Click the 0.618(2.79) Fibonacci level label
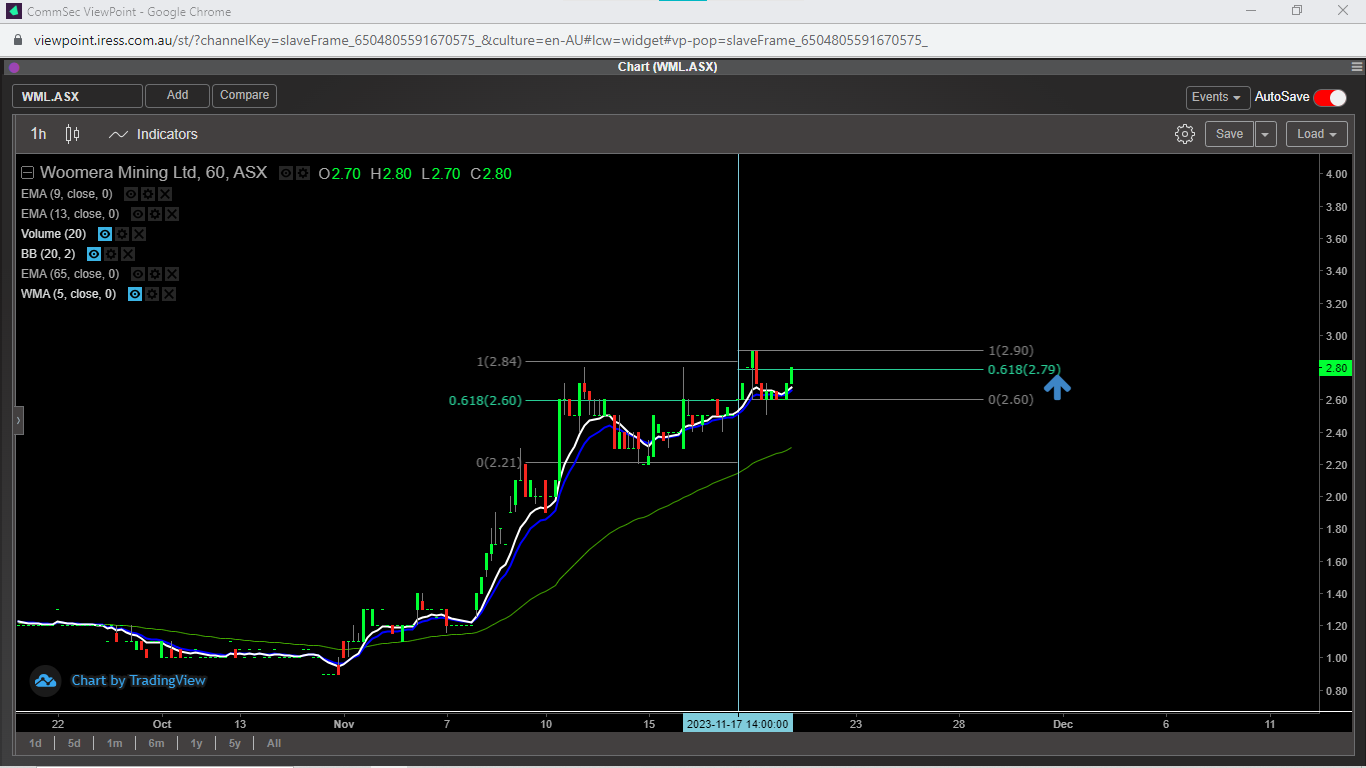1366x768 pixels. point(1024,370)
